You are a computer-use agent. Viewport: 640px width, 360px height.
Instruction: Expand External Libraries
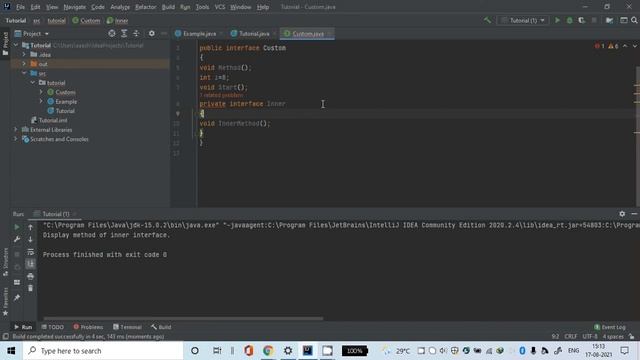click(16, 129)
